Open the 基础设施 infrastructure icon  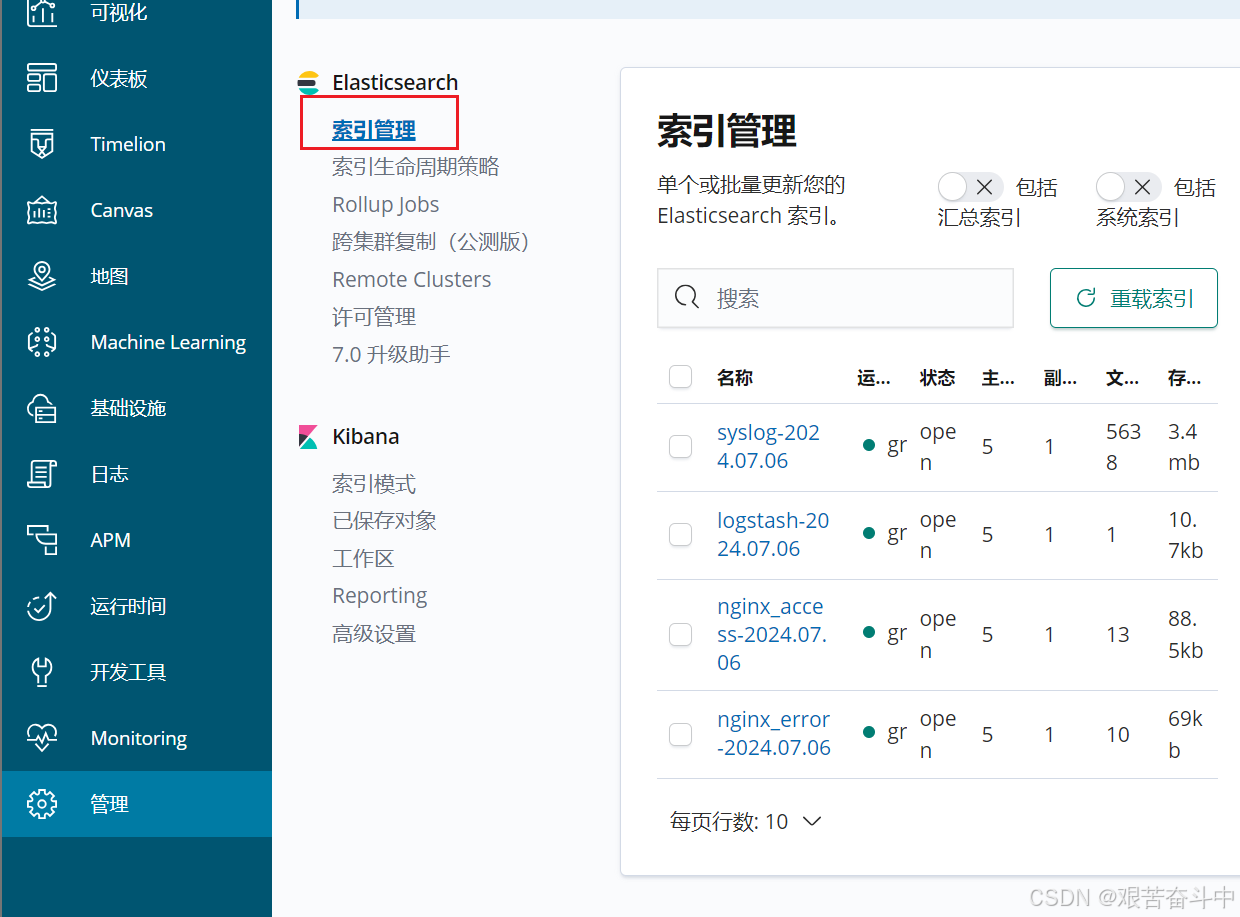click(x=42, y=408)
